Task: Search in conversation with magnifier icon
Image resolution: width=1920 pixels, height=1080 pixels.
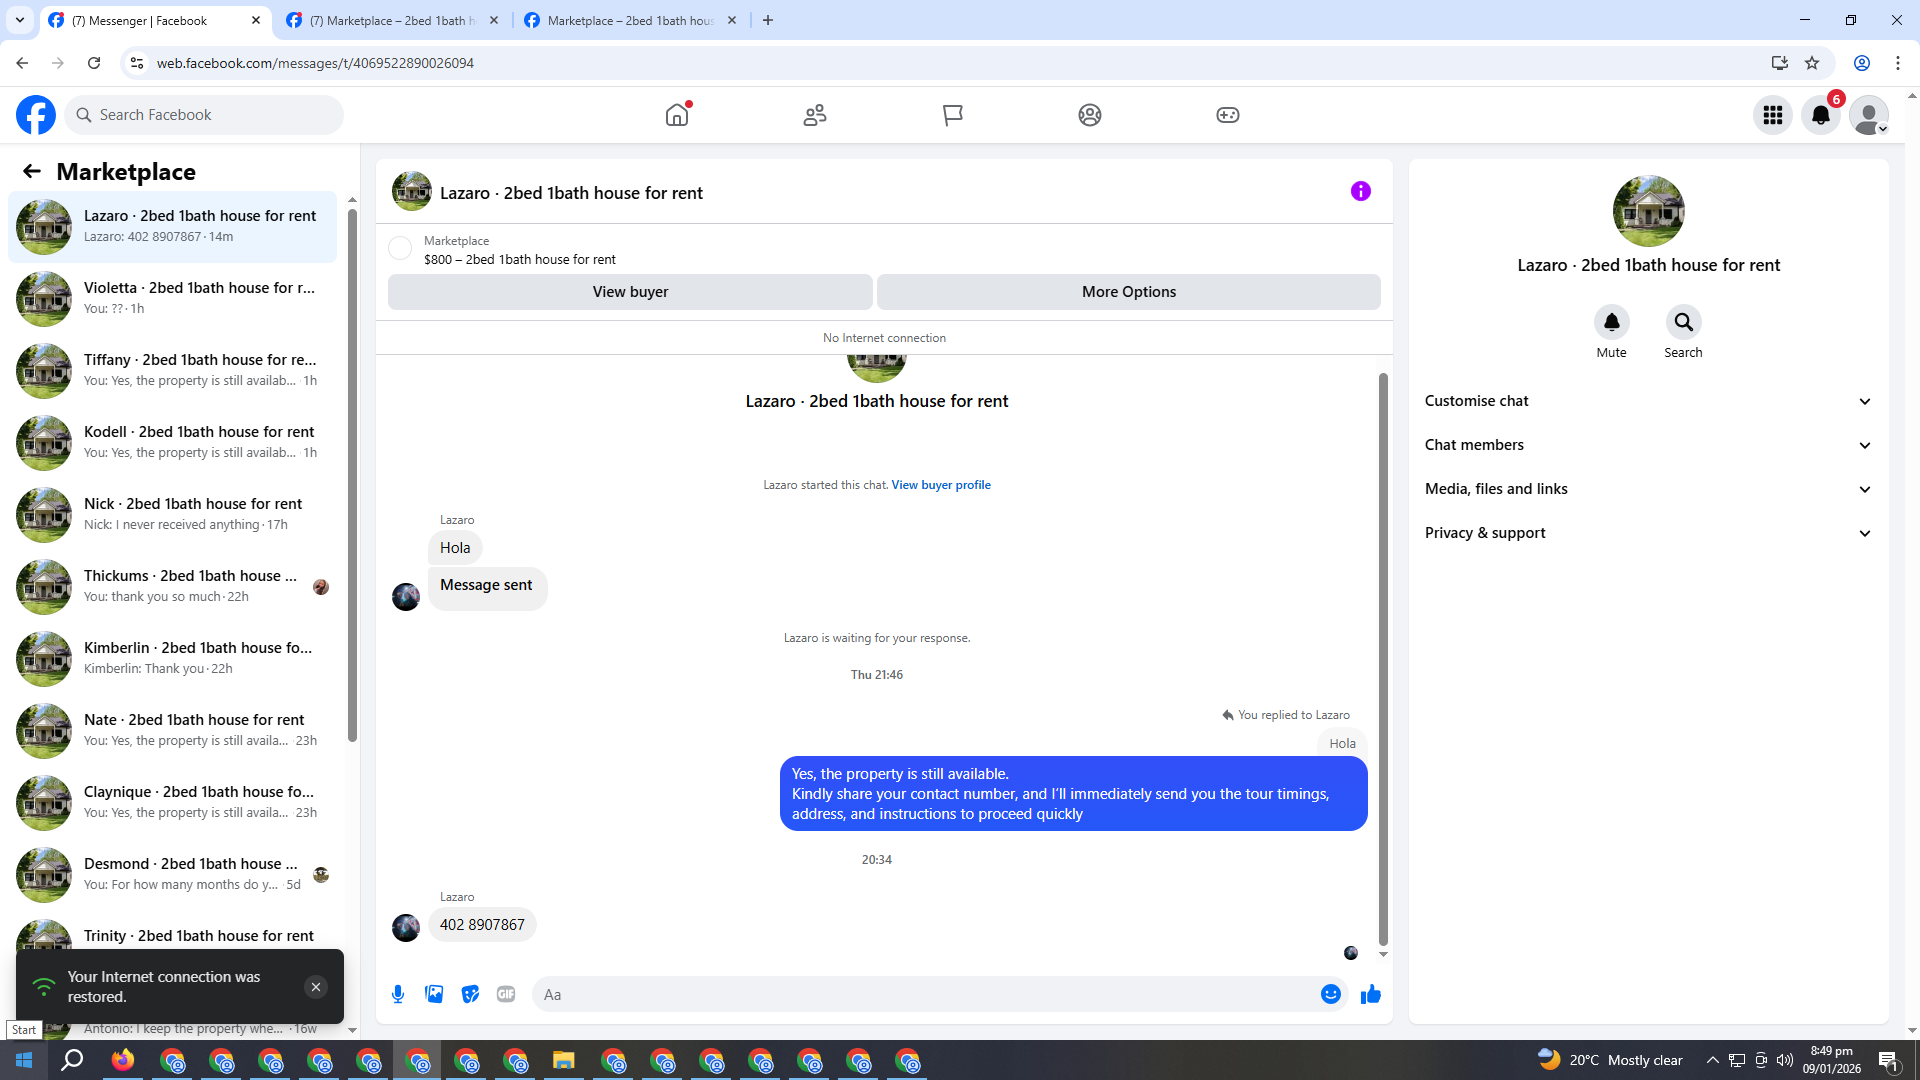Action: 1683,322
